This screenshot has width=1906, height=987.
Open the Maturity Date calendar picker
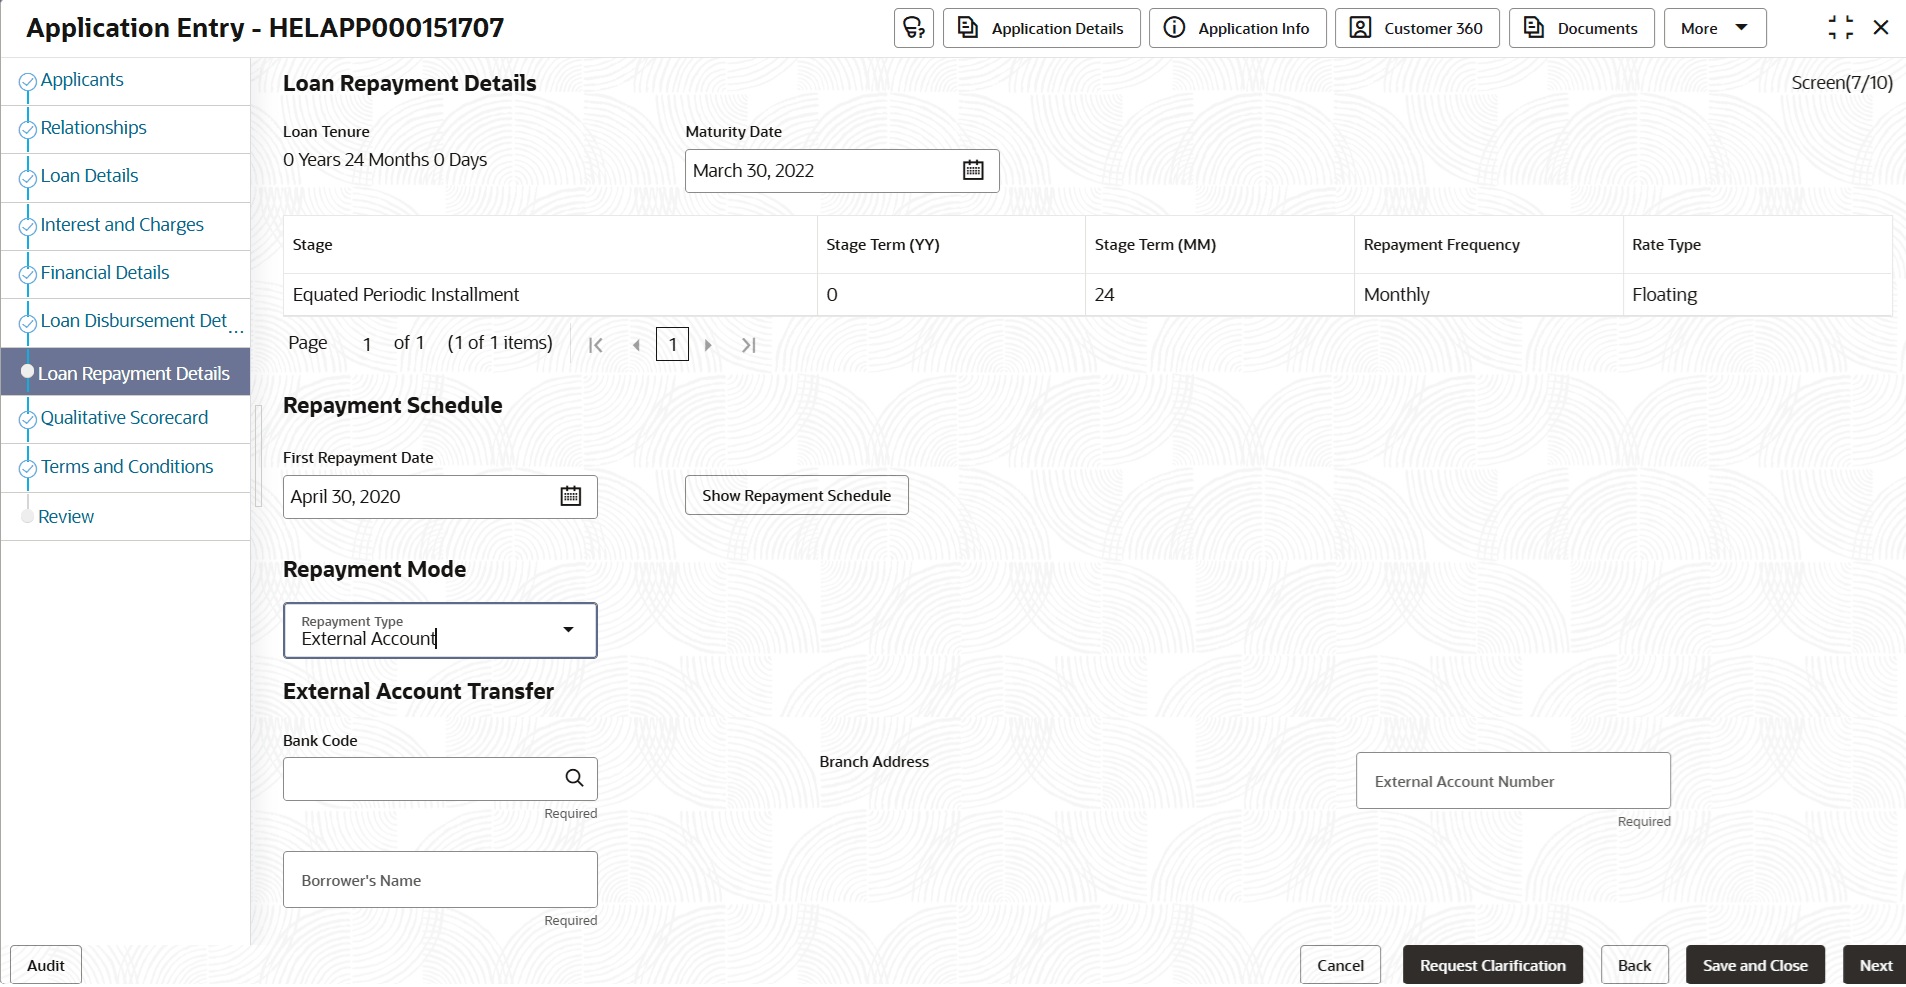[x=973, y=170]
